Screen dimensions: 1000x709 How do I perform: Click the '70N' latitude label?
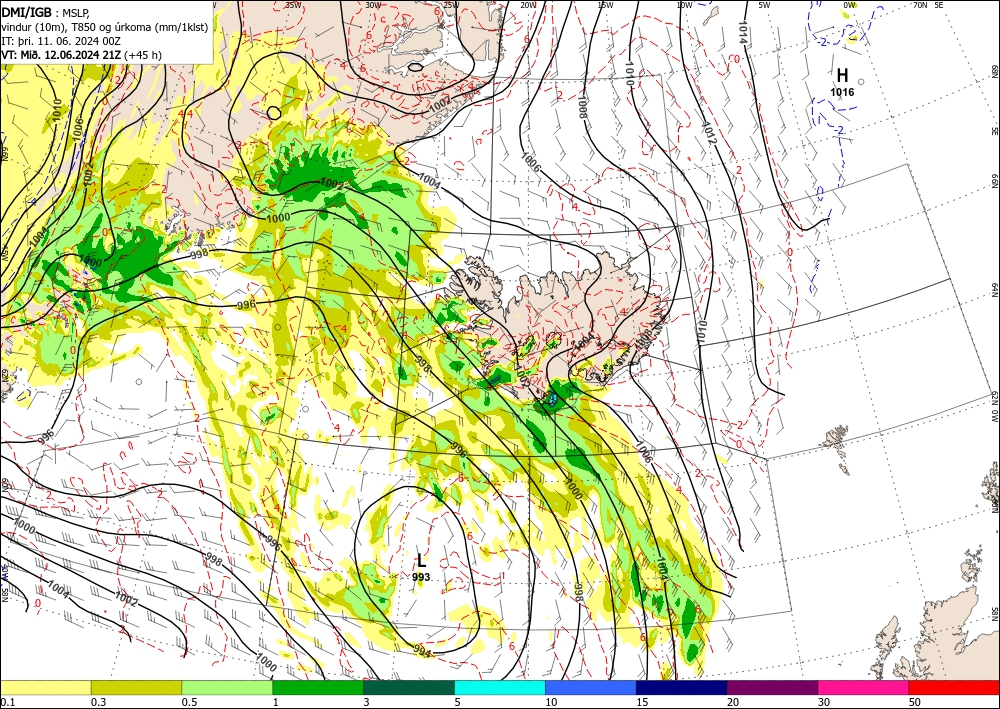920,5
